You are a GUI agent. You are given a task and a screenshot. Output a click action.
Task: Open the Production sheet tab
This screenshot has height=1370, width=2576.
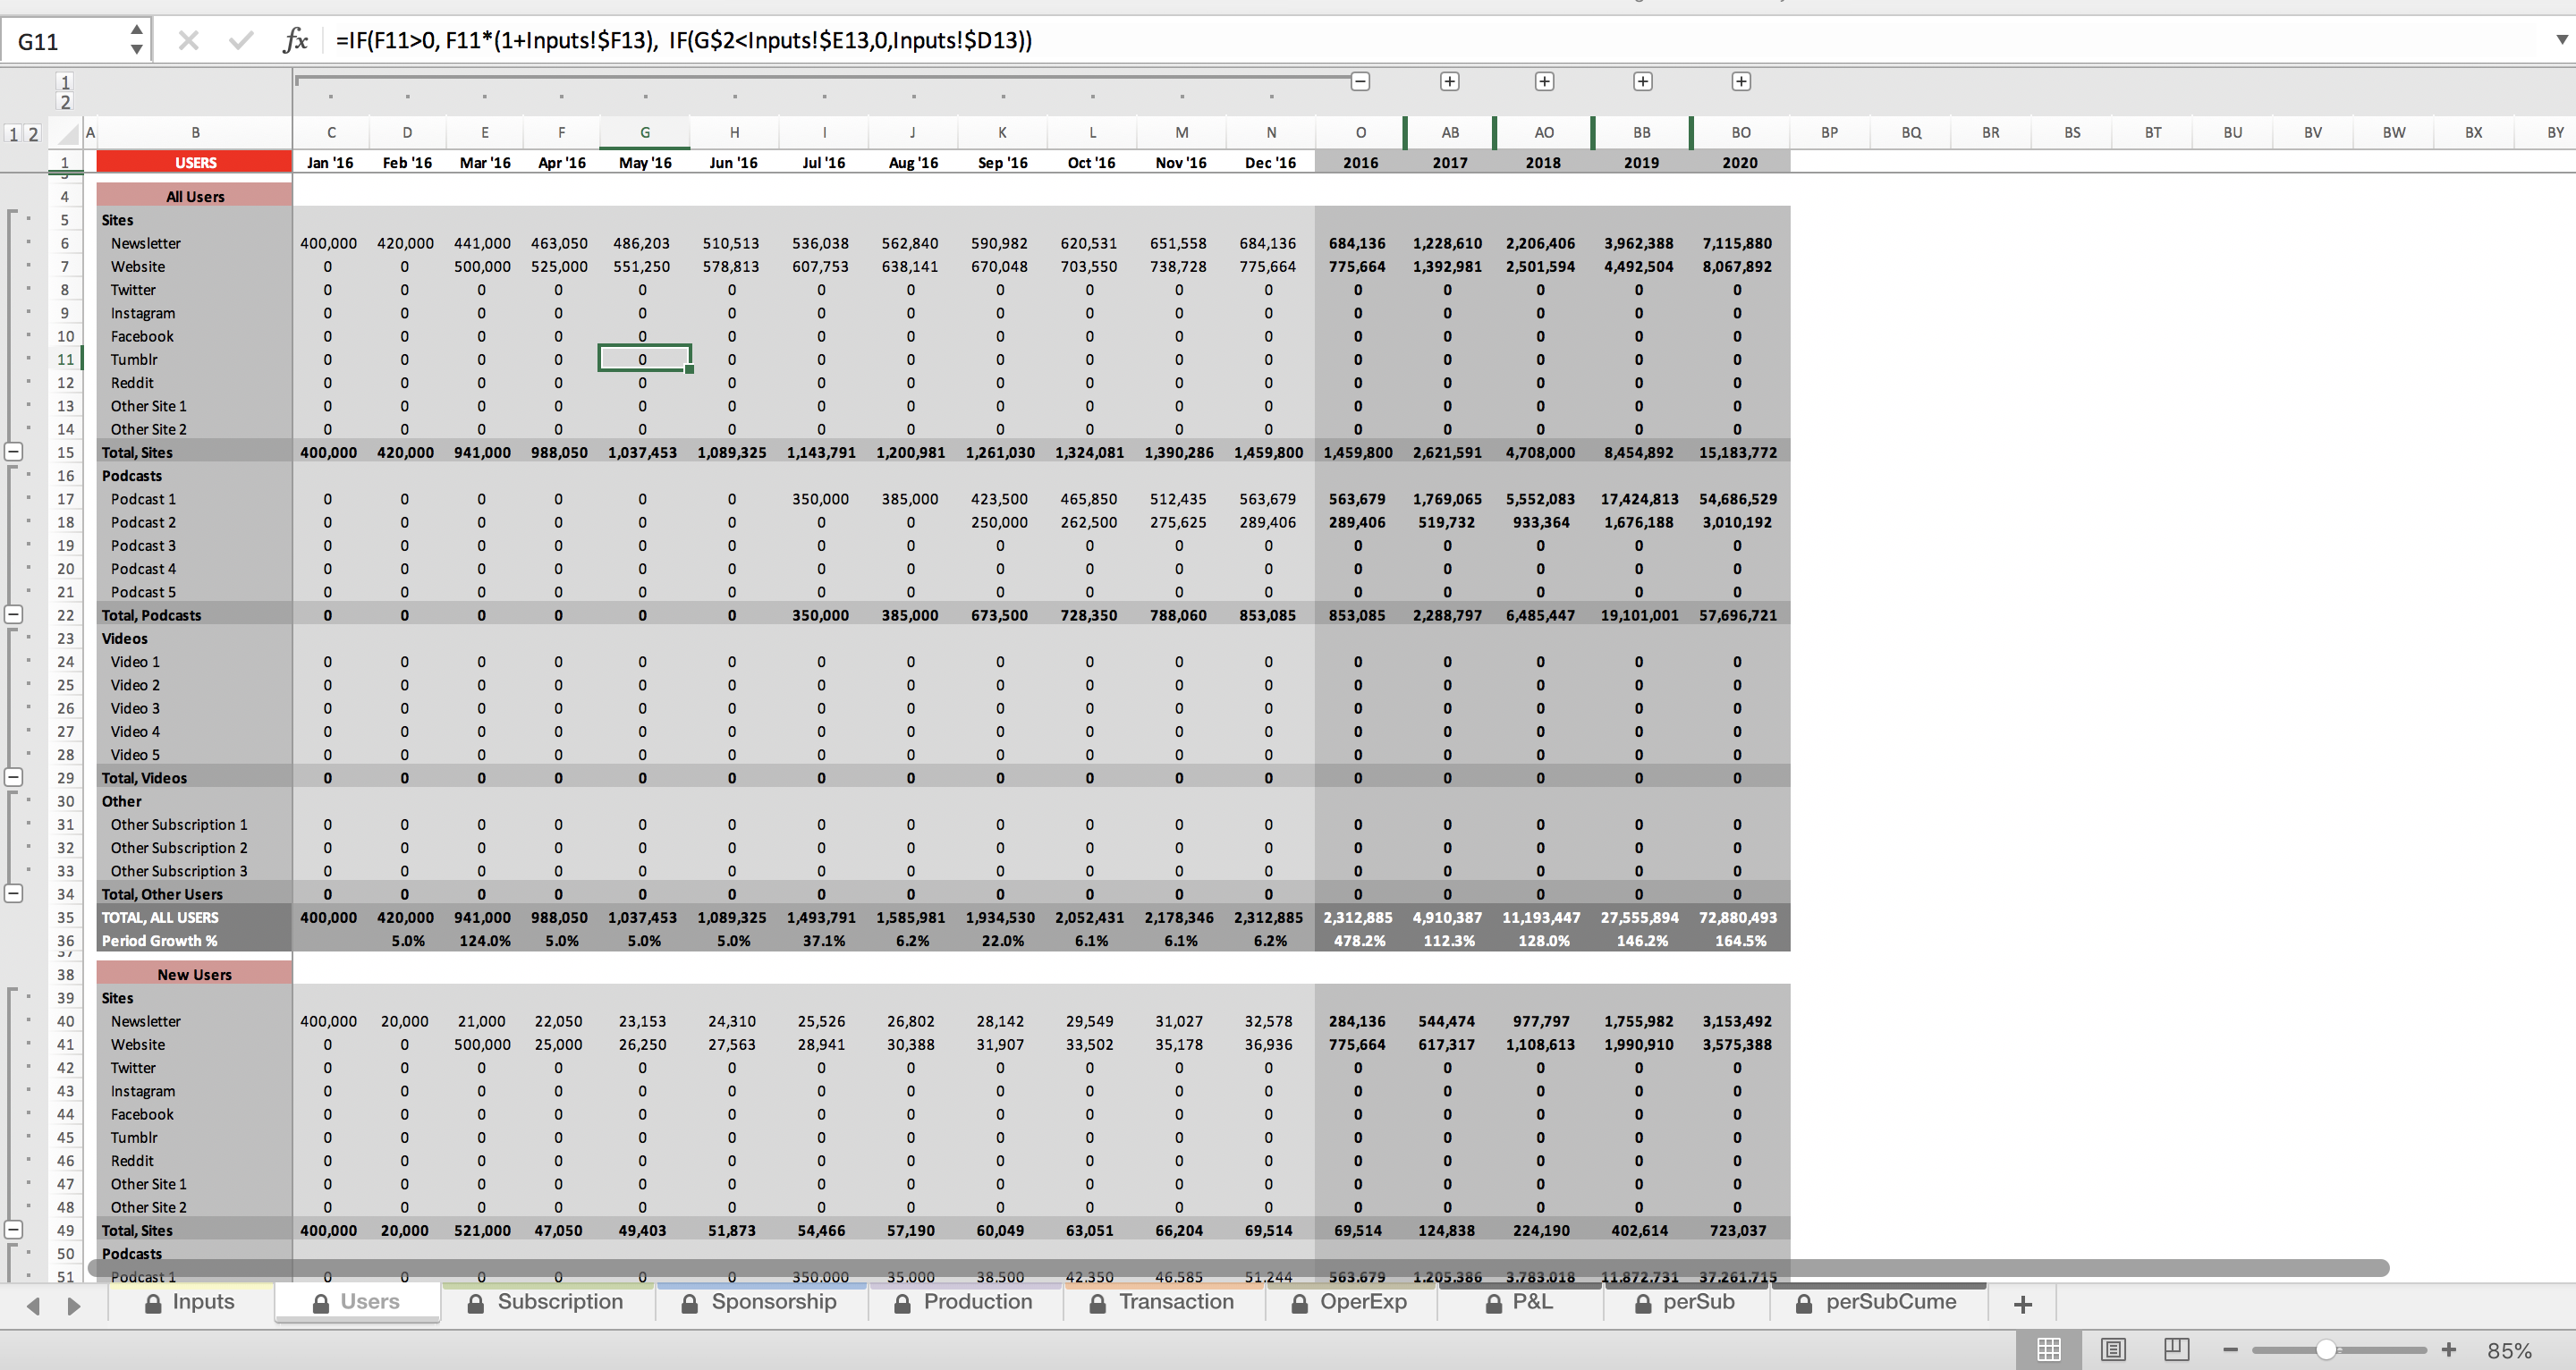(x=964, y=1302)
